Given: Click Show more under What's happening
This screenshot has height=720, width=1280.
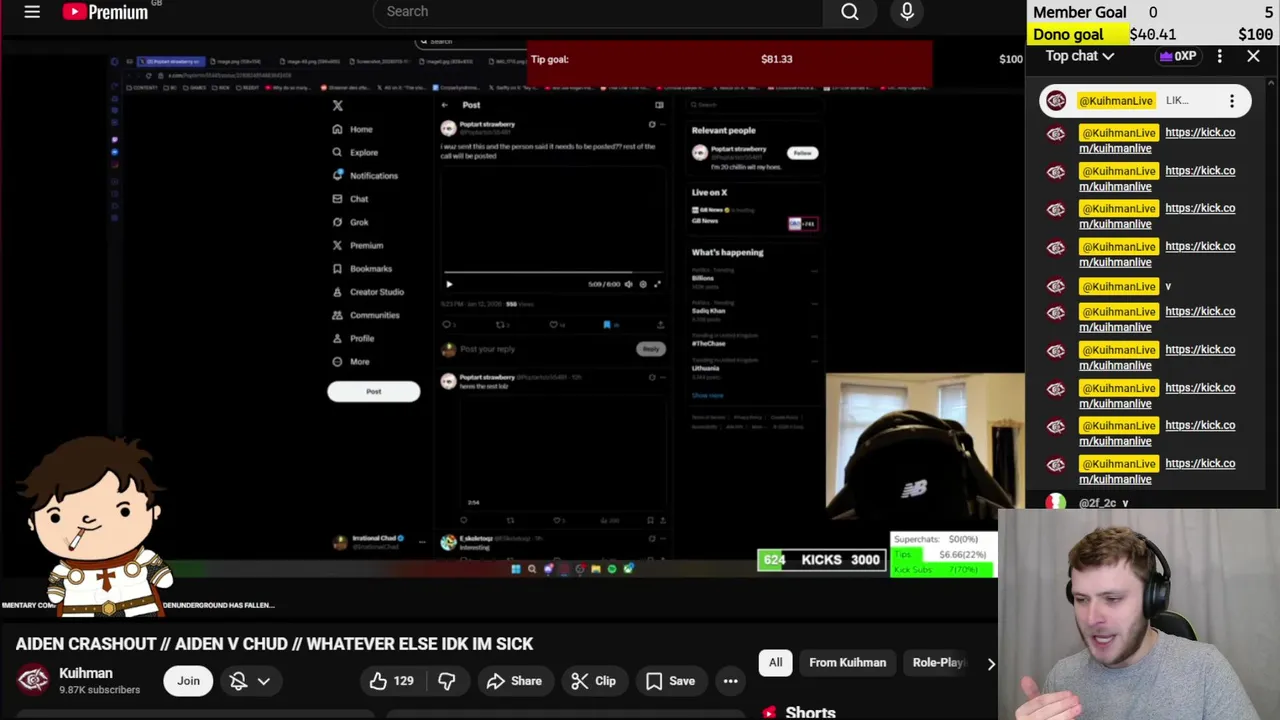Looking at the screenshot, I should [x=707, y=395].
